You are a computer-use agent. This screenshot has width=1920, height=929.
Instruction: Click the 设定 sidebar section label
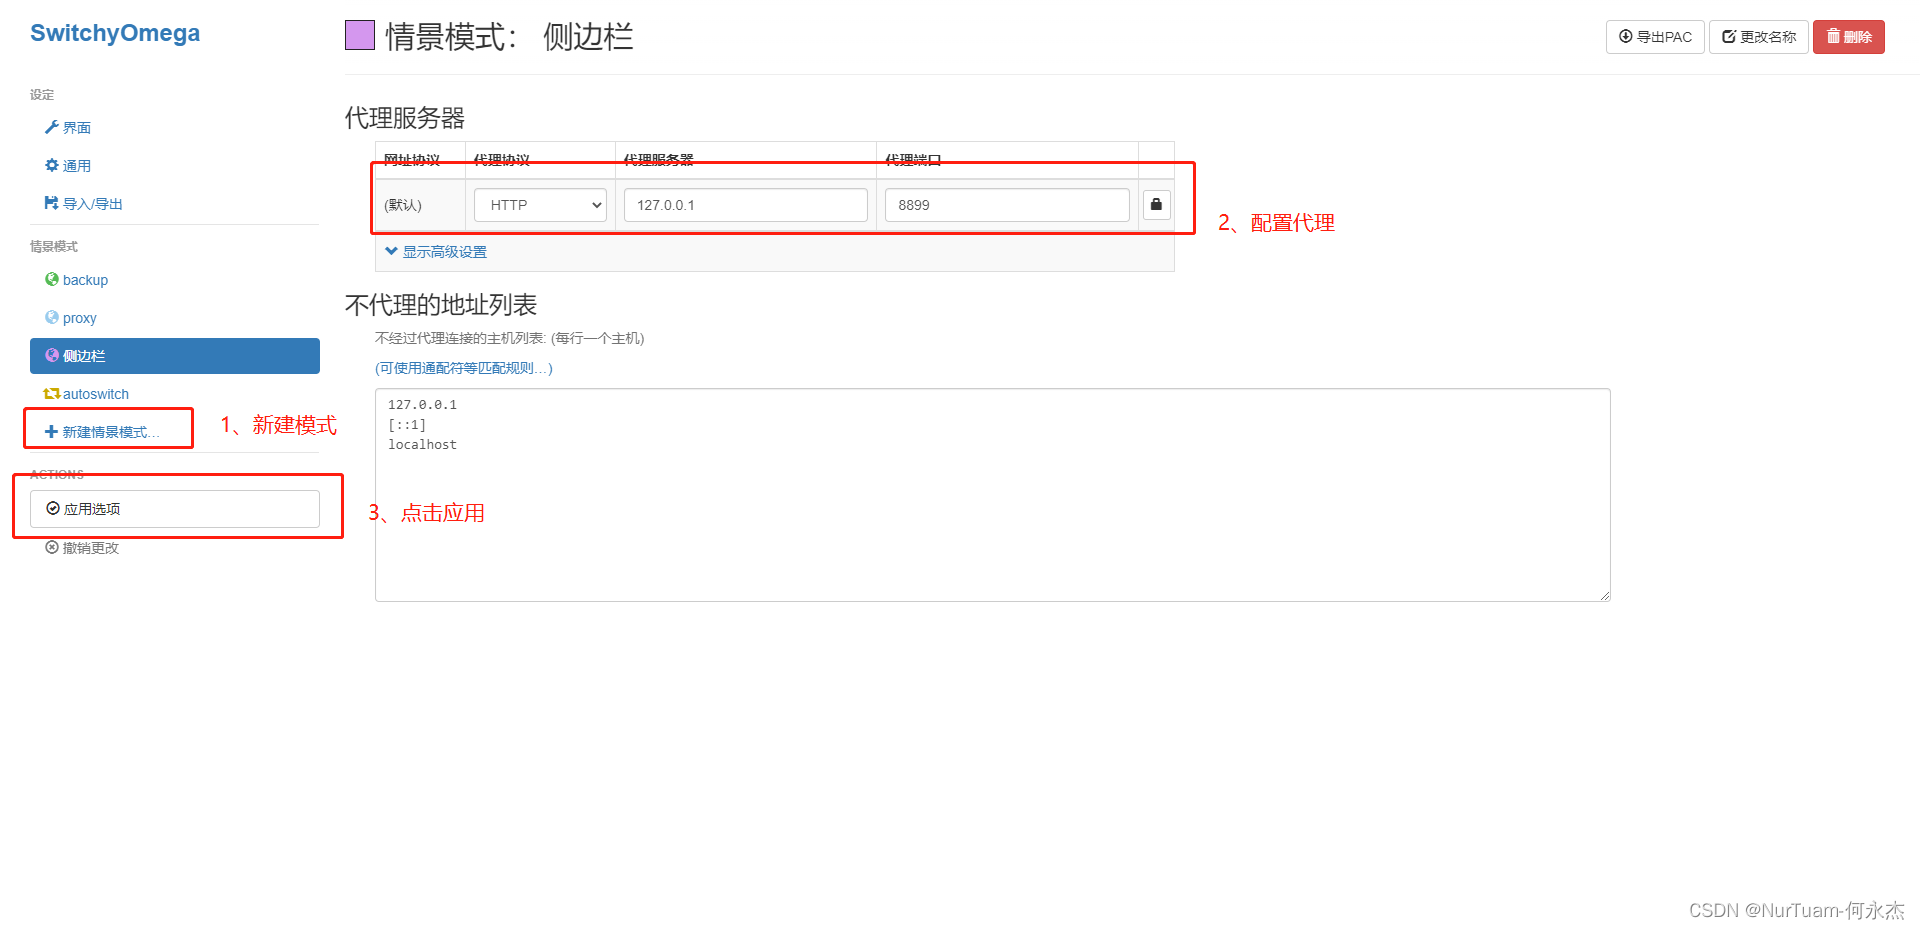pyautogui.click(x=42, y=95)
